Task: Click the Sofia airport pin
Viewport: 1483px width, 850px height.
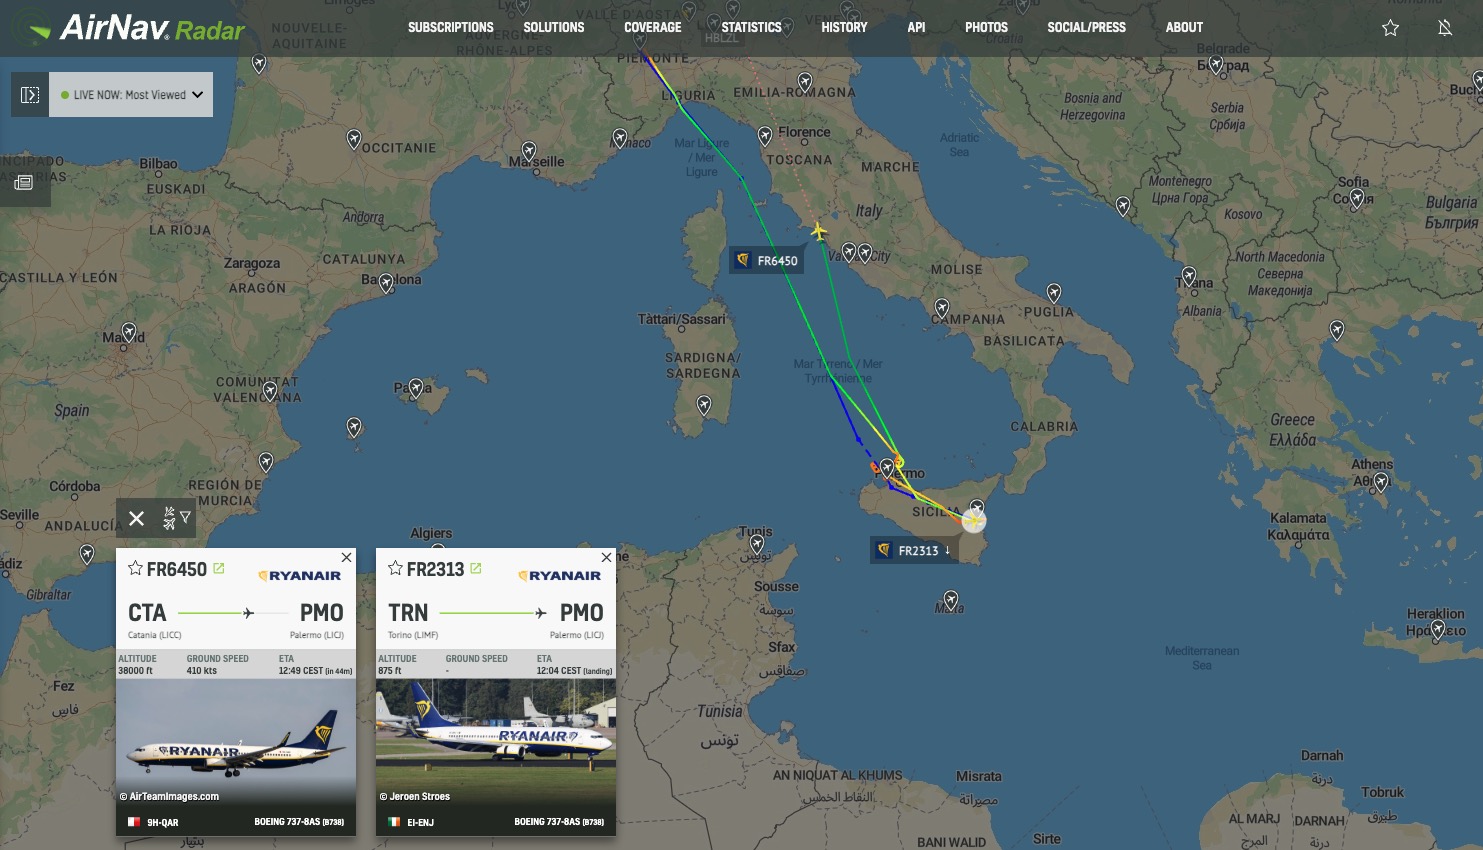Action: click(x=1357, y=199)
